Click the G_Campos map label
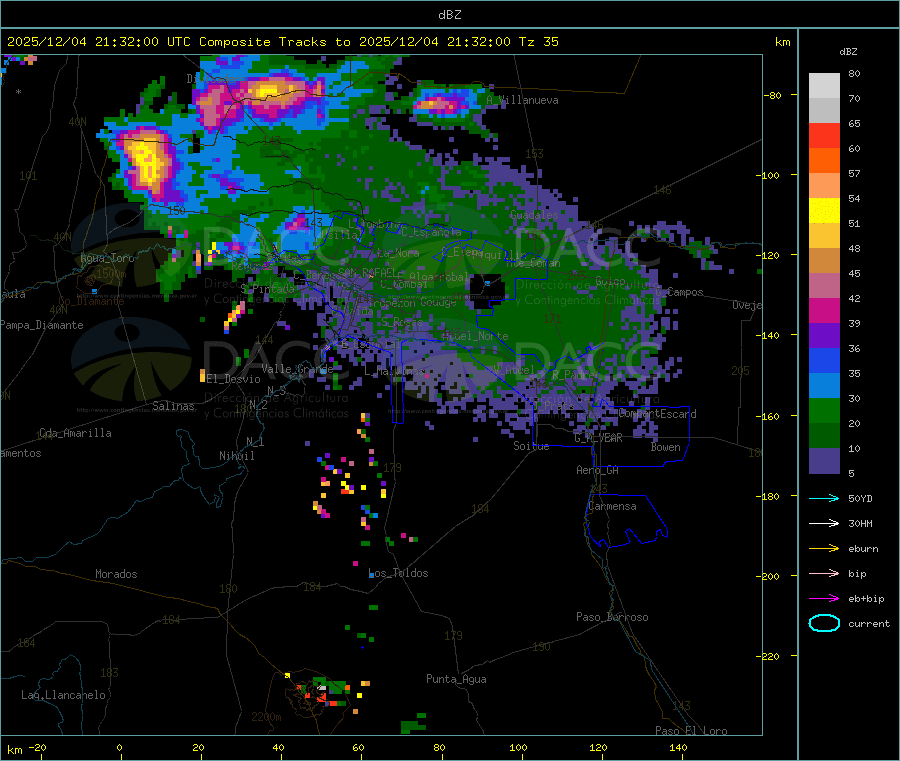The width and height of the screenshot is (900, 761). [x=680, y=292]
